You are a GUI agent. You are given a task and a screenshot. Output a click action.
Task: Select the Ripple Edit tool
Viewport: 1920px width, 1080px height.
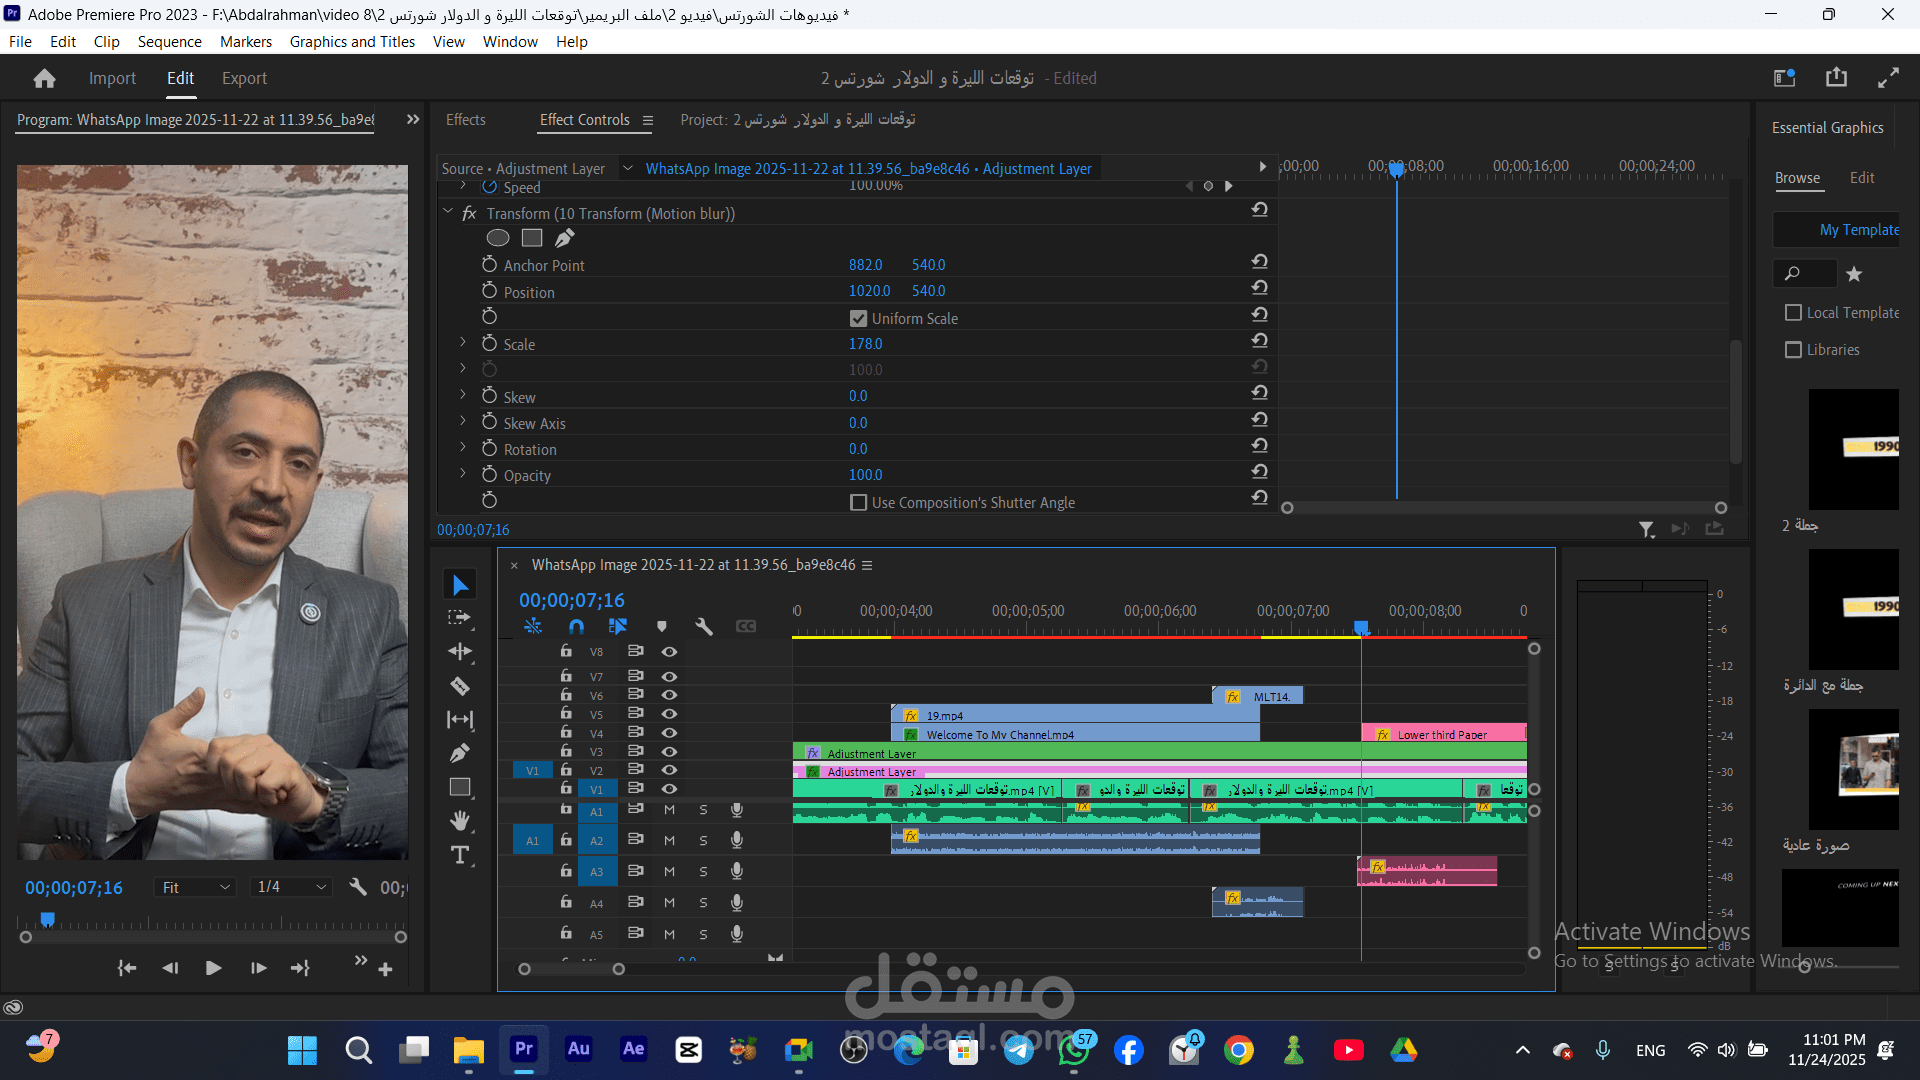pos(460,652)
